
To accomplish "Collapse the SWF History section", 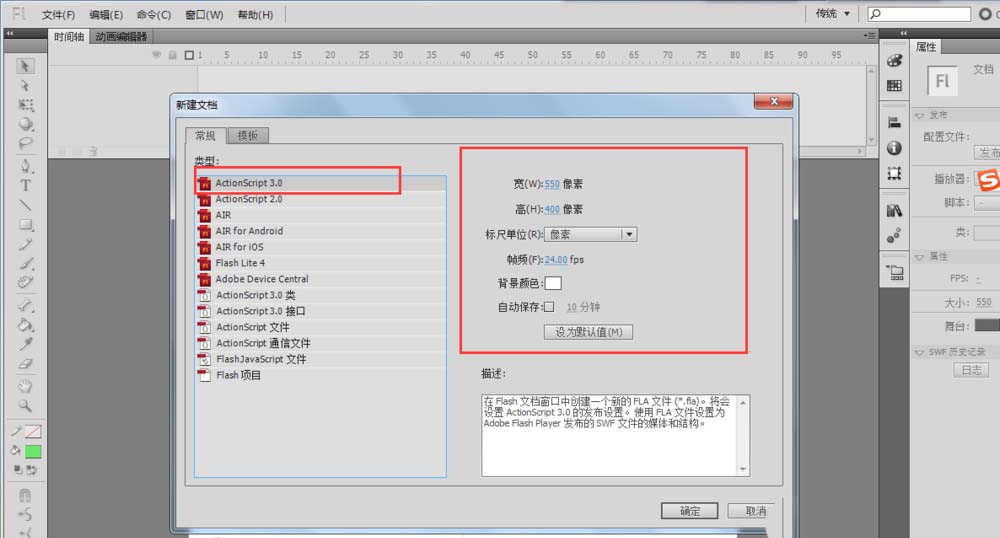I will 919,353.
